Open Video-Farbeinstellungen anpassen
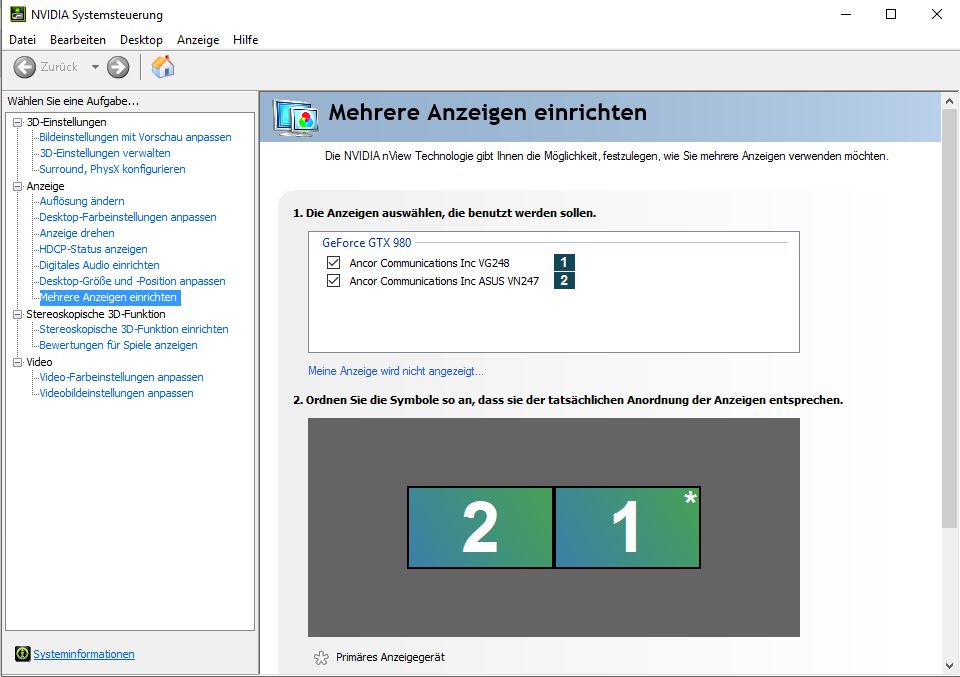960x677 pixels. pos(121,377)
